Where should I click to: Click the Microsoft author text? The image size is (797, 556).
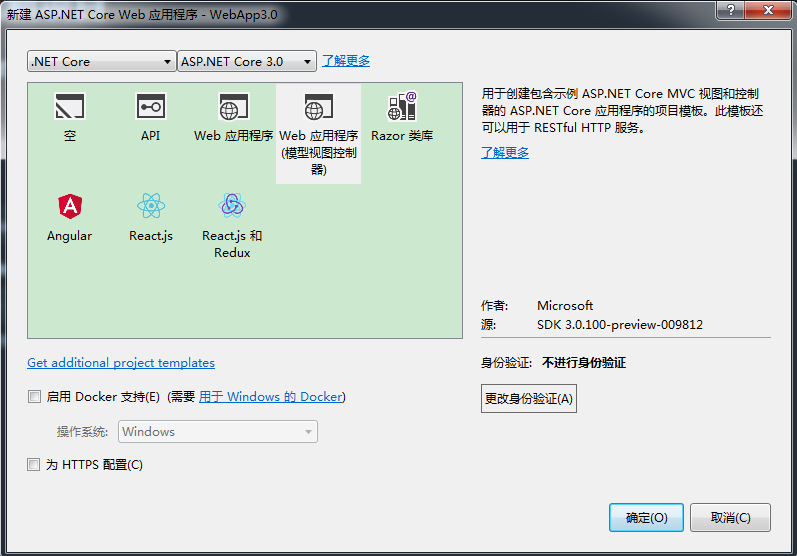coord(565,305)
